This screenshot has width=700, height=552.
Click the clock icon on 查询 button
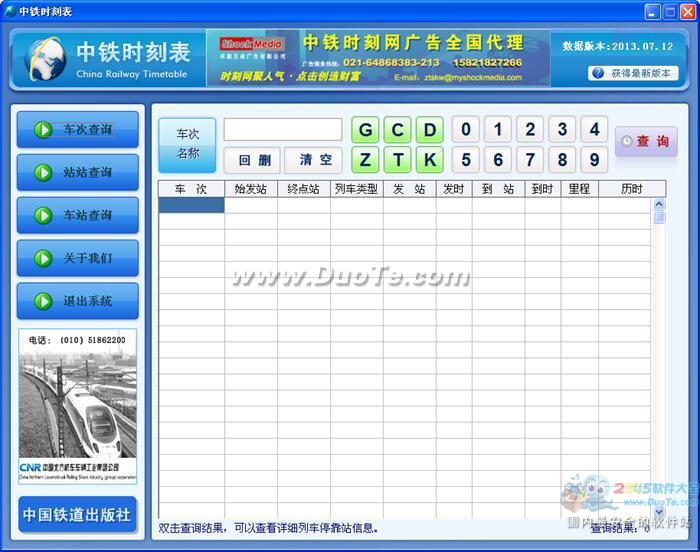tap(626, 141)
